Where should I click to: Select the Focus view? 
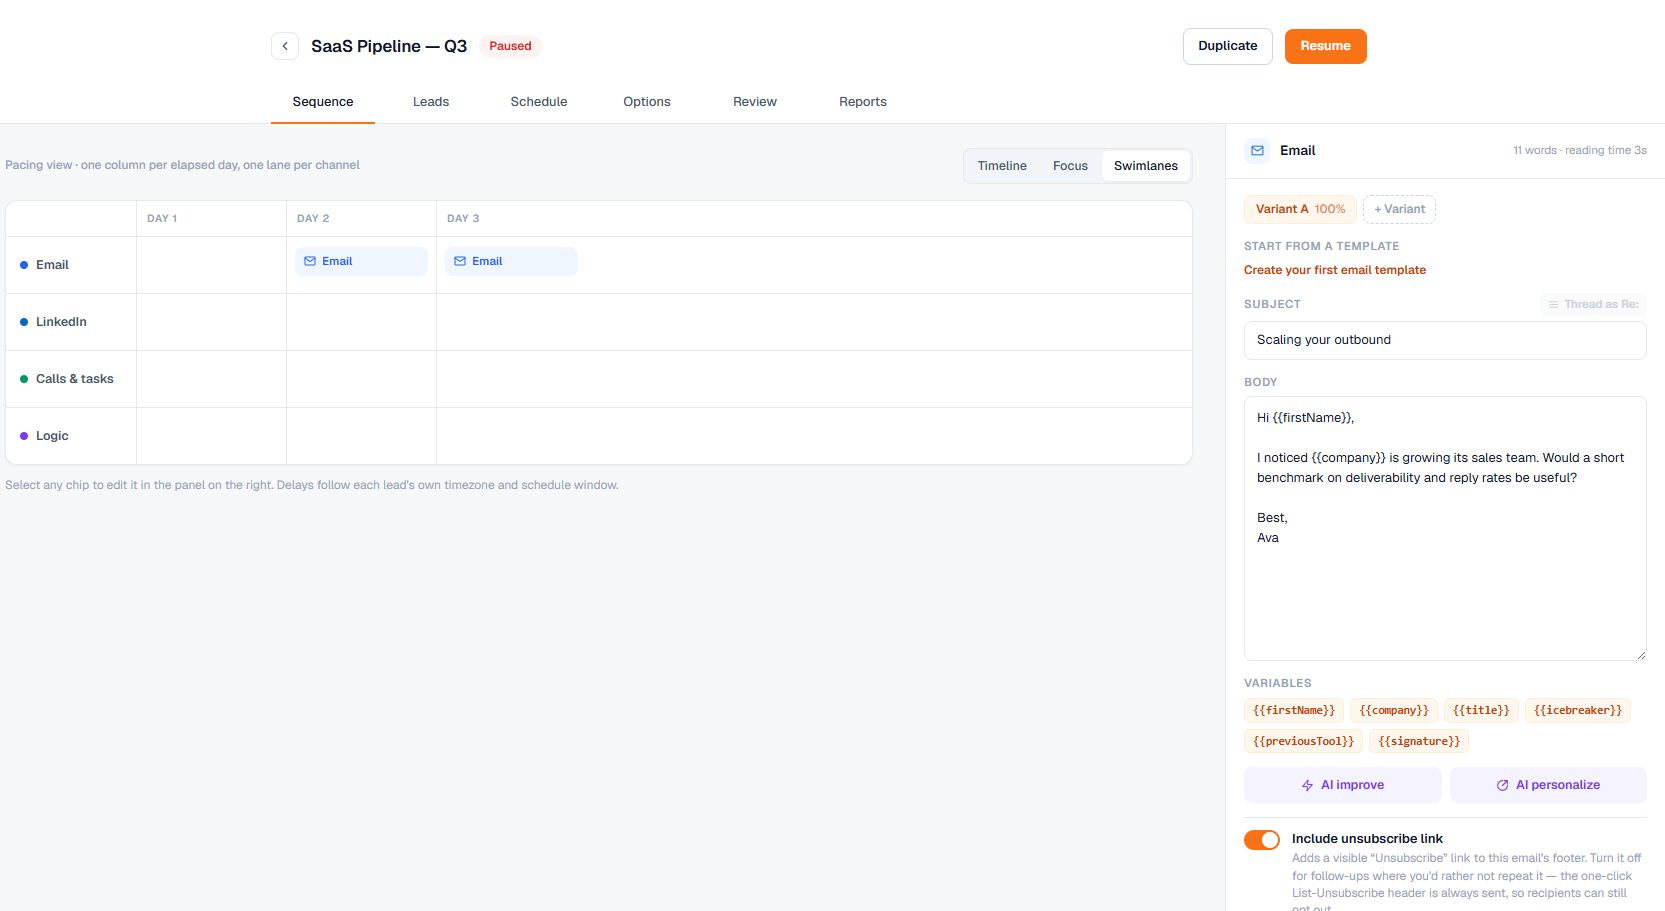tap(1070, 166)
